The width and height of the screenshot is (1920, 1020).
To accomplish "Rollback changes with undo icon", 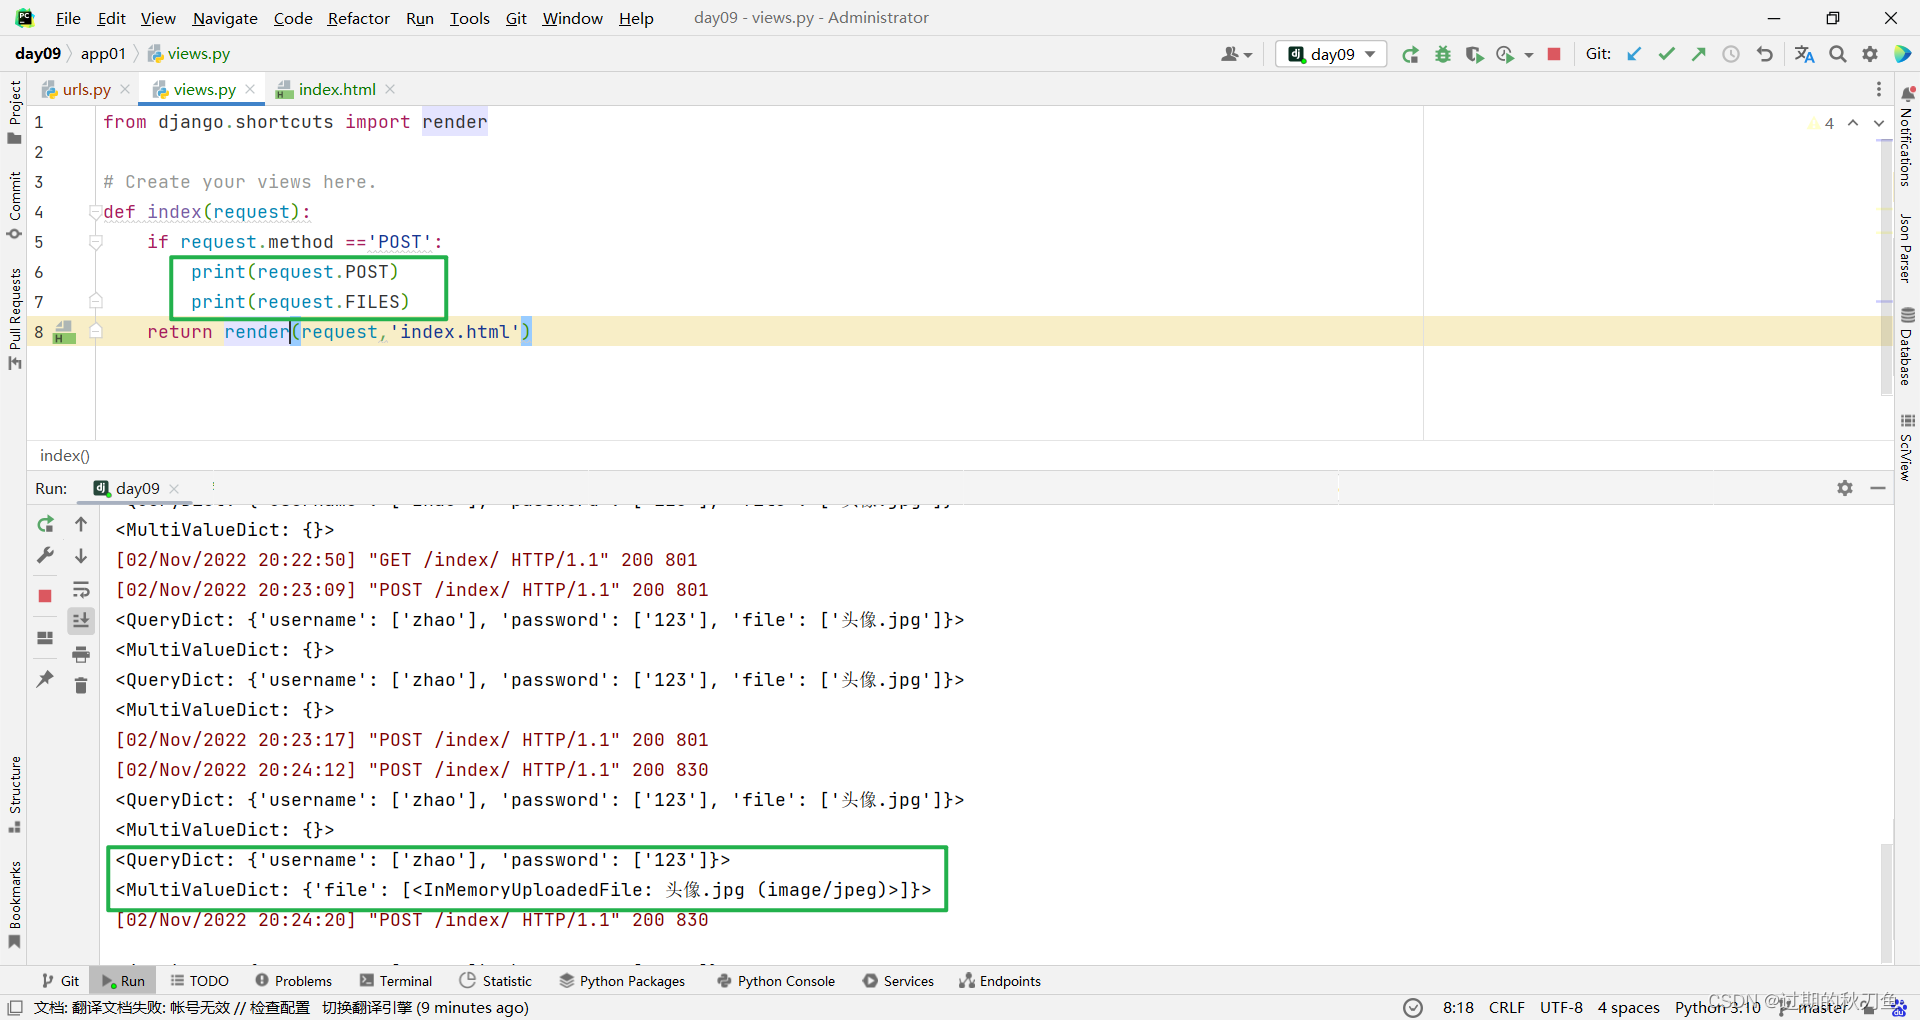I will click(x=1764, y=55).
